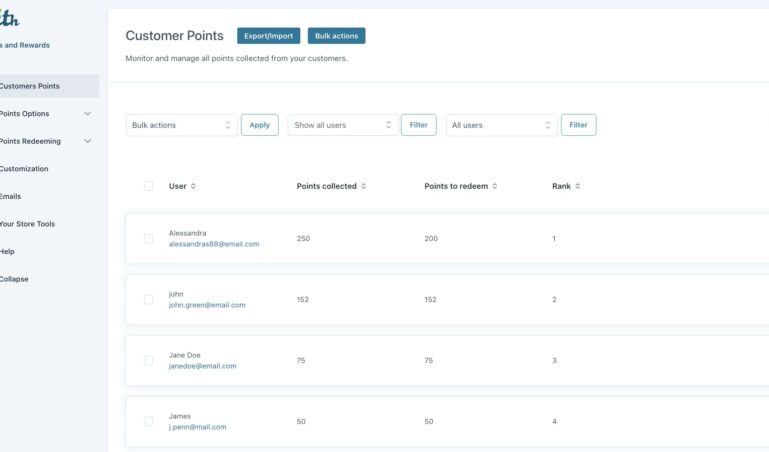This screenshot has height=452, width=769.
Task: Expand Points Redeeming submenu
Action: 87,141
